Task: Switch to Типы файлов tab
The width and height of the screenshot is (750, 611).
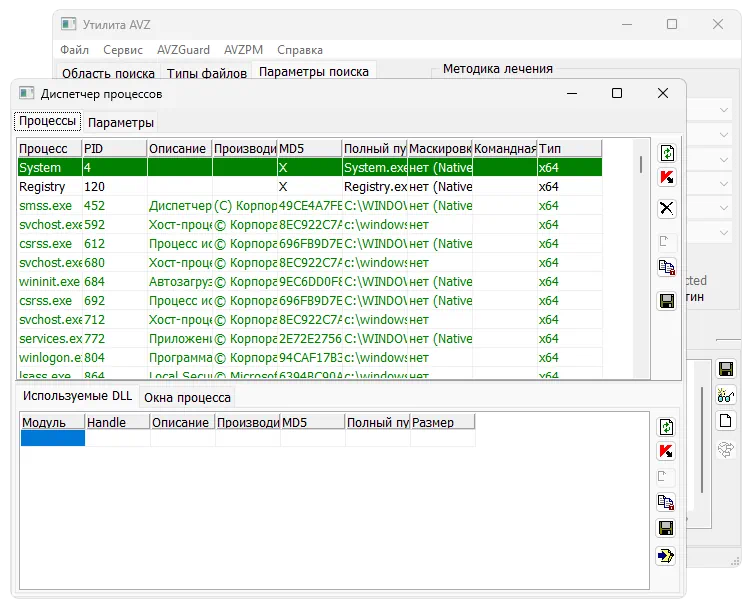Action: pos(207,73)
